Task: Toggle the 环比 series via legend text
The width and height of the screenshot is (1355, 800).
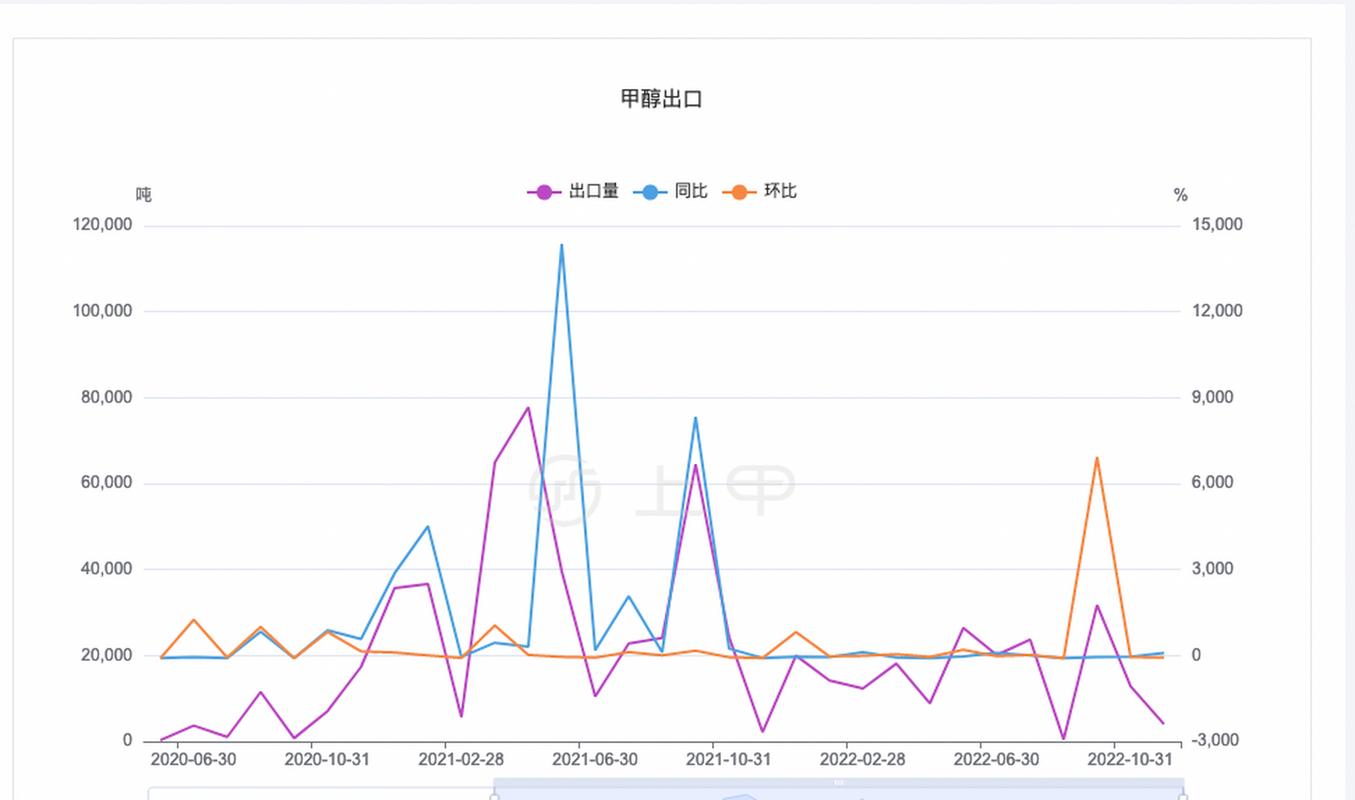Action: point(780,191)
